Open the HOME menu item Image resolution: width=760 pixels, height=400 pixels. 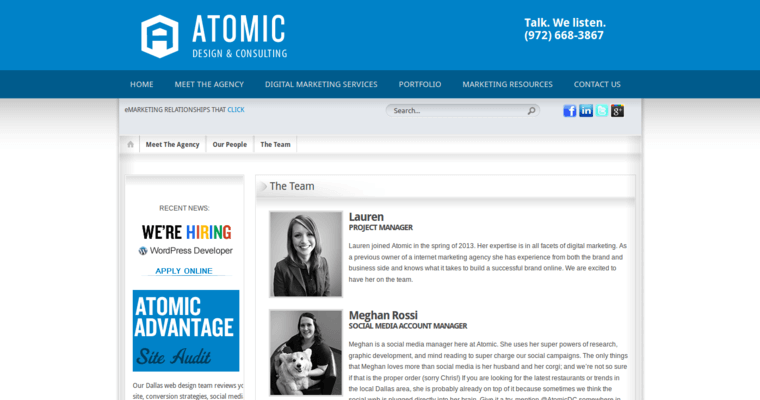coord(142,85)
